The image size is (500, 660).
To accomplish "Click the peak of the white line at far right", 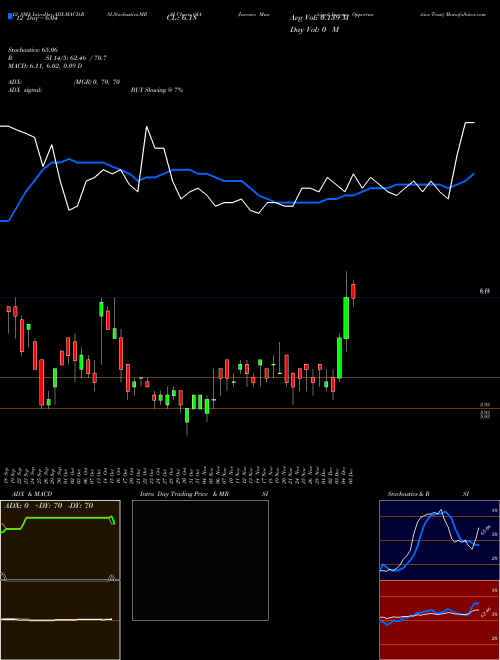I will point(470,122).
